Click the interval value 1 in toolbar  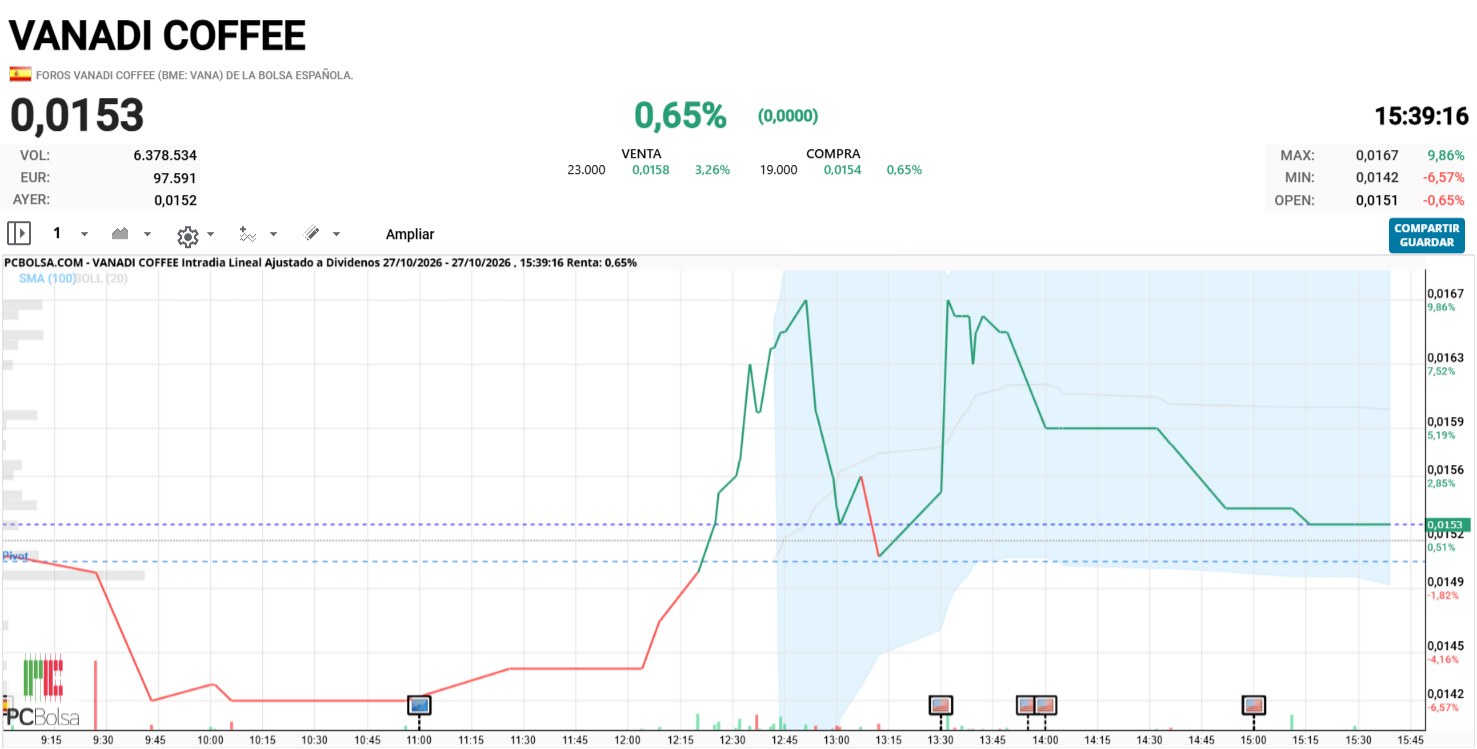tap(57, 233)
